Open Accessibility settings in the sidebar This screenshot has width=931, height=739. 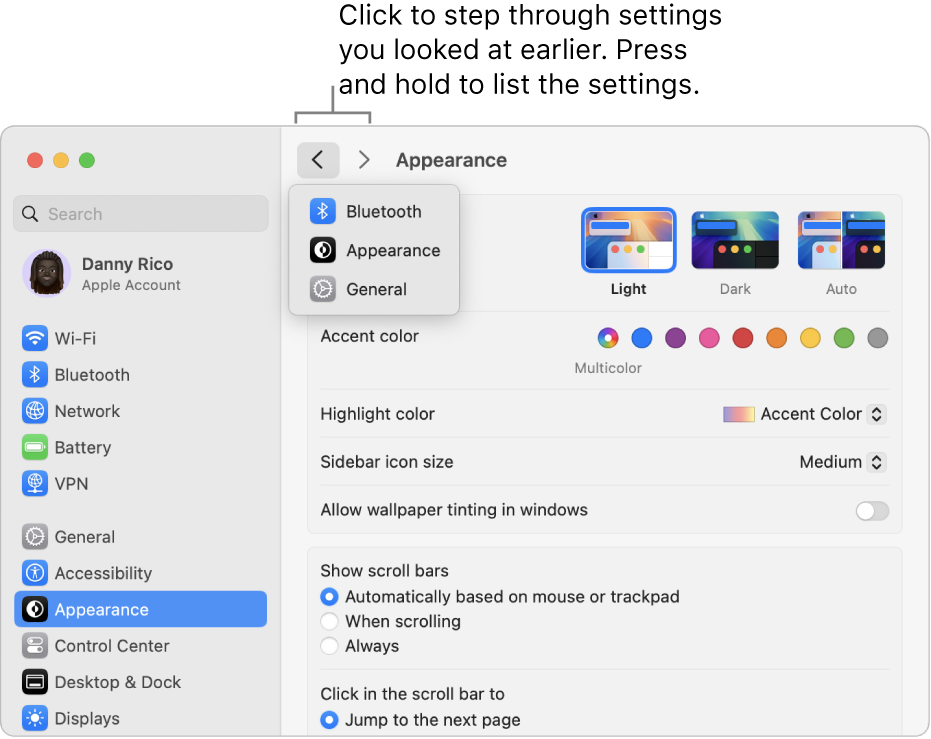click(141, 573)
